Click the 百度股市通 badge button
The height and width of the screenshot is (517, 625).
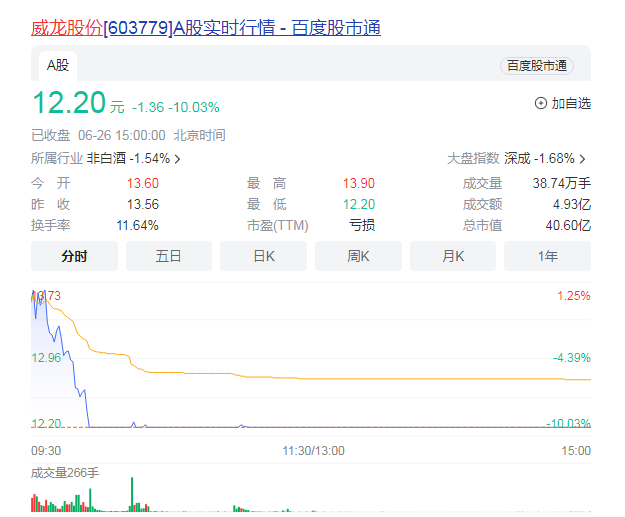point(537,66)
